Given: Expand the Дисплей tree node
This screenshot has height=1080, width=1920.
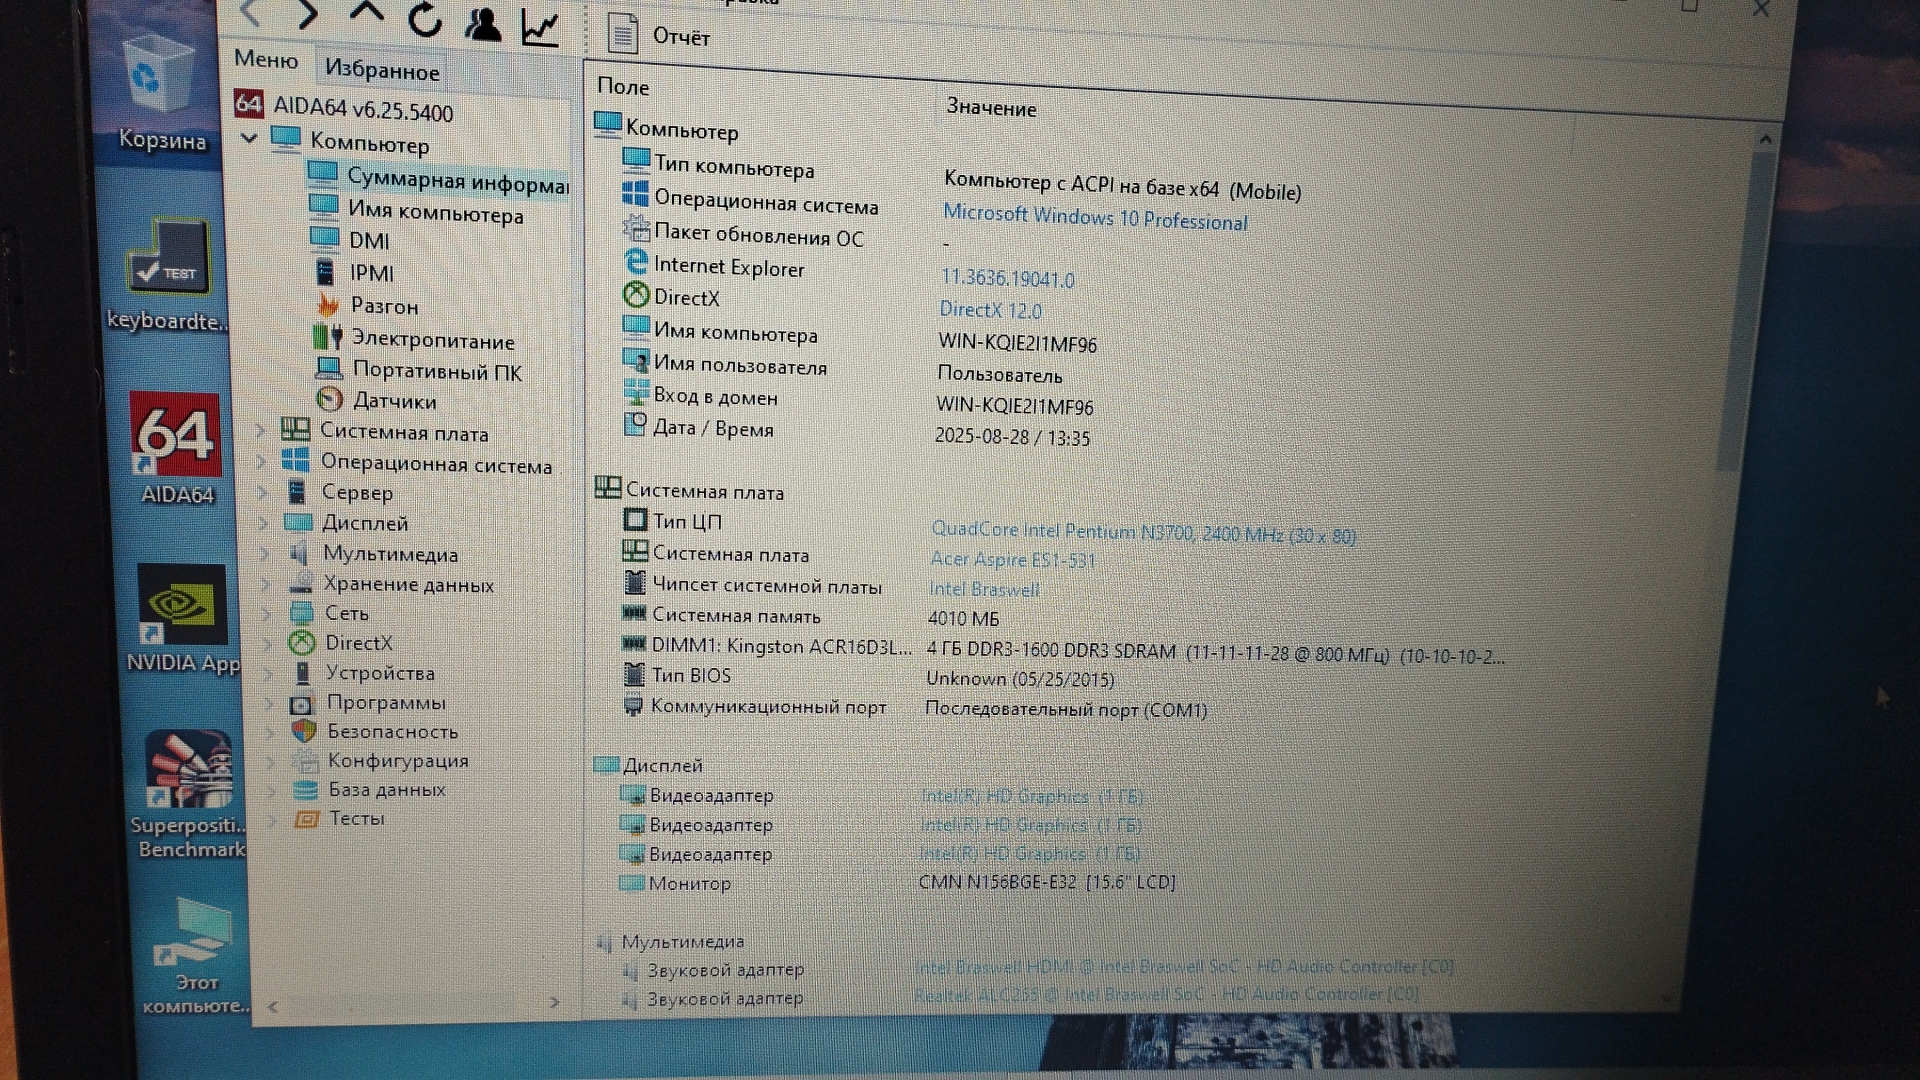Looking at the screenshot, I should point(264,522).
